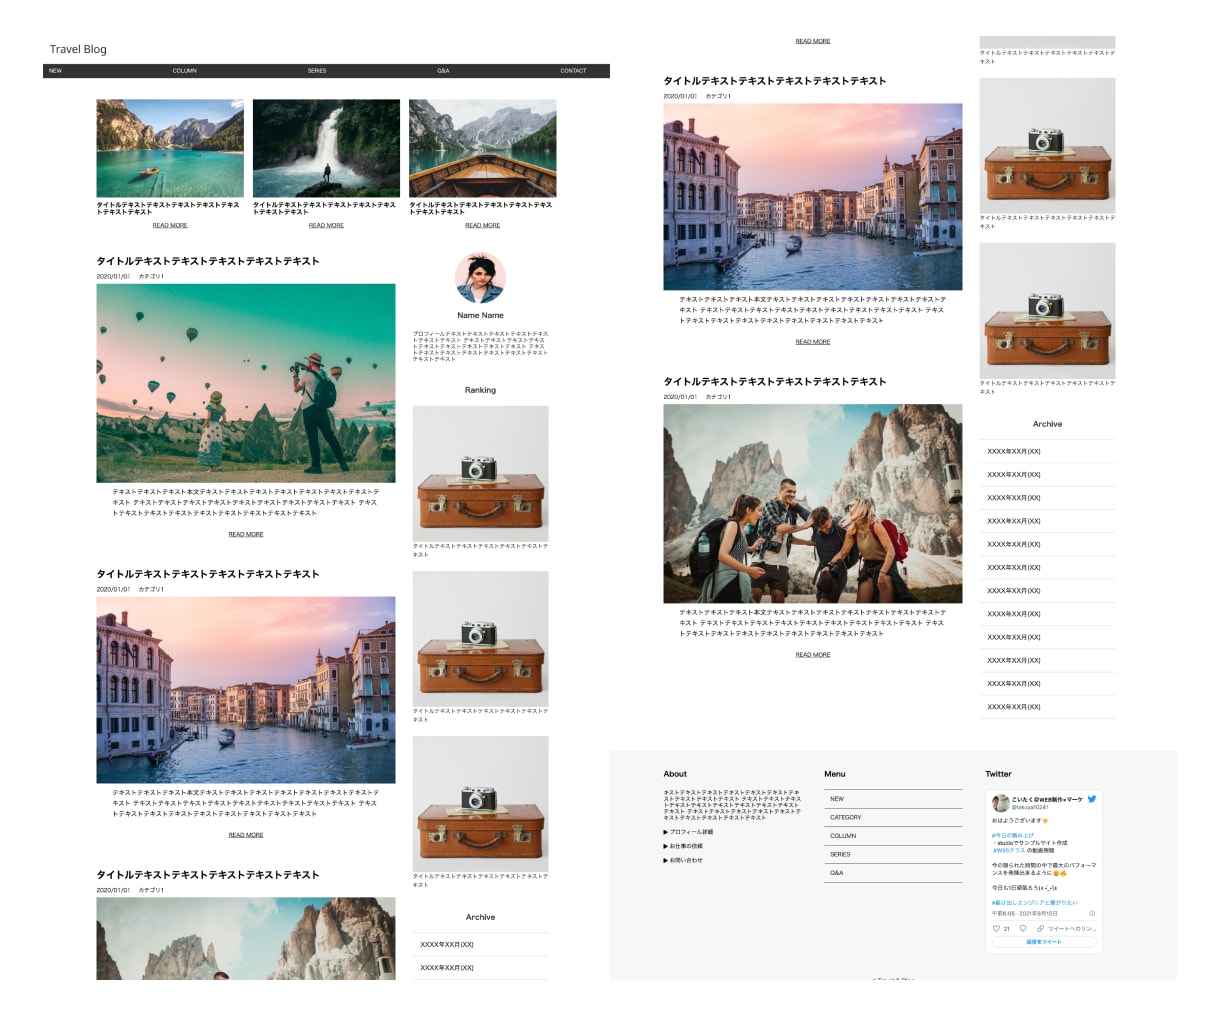Screen dimensions: 1220x1016
Task: Click the post title above hot-air balloon image
Action: click(x=208, y=261)
